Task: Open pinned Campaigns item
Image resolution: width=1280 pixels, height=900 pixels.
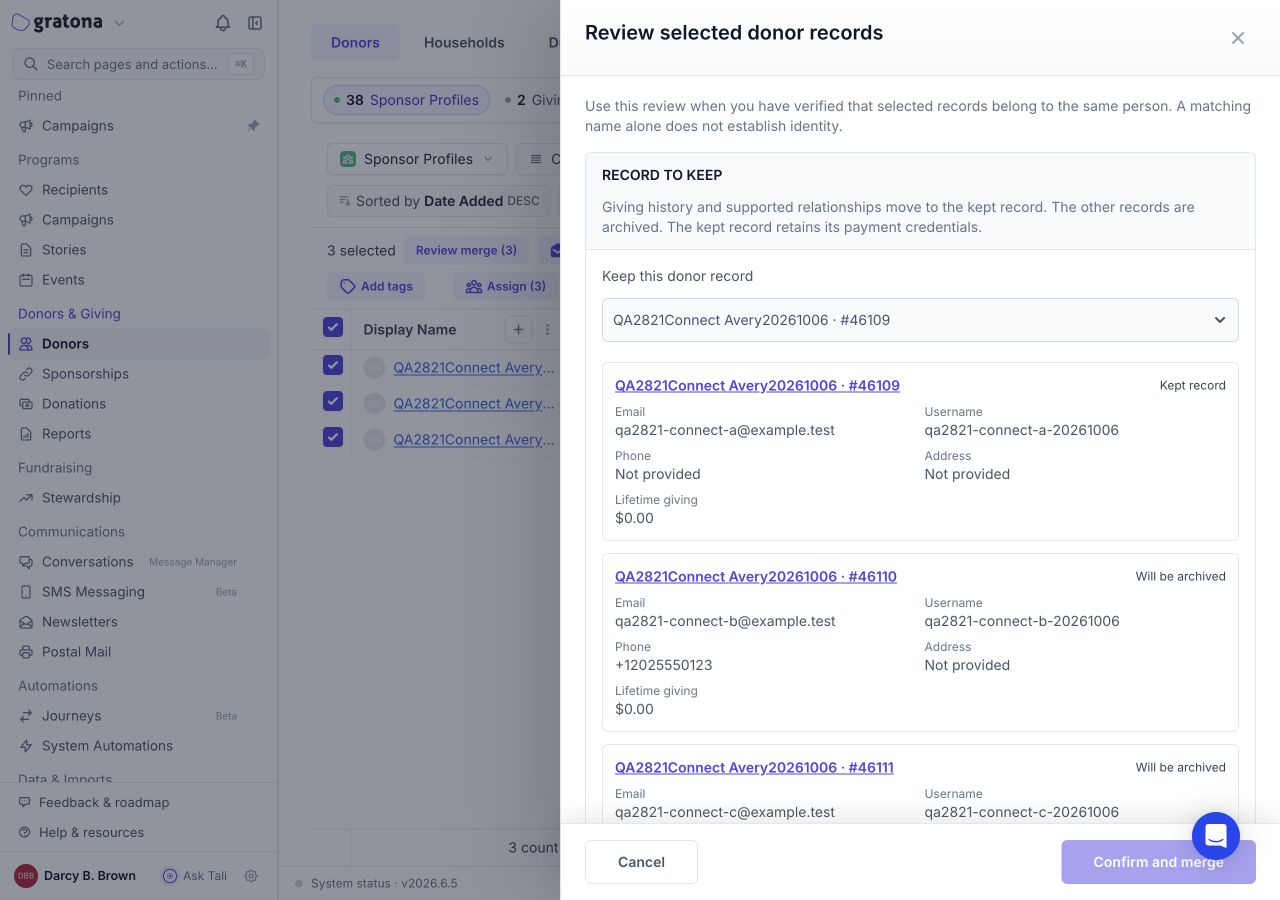Action: pos(78,126)
